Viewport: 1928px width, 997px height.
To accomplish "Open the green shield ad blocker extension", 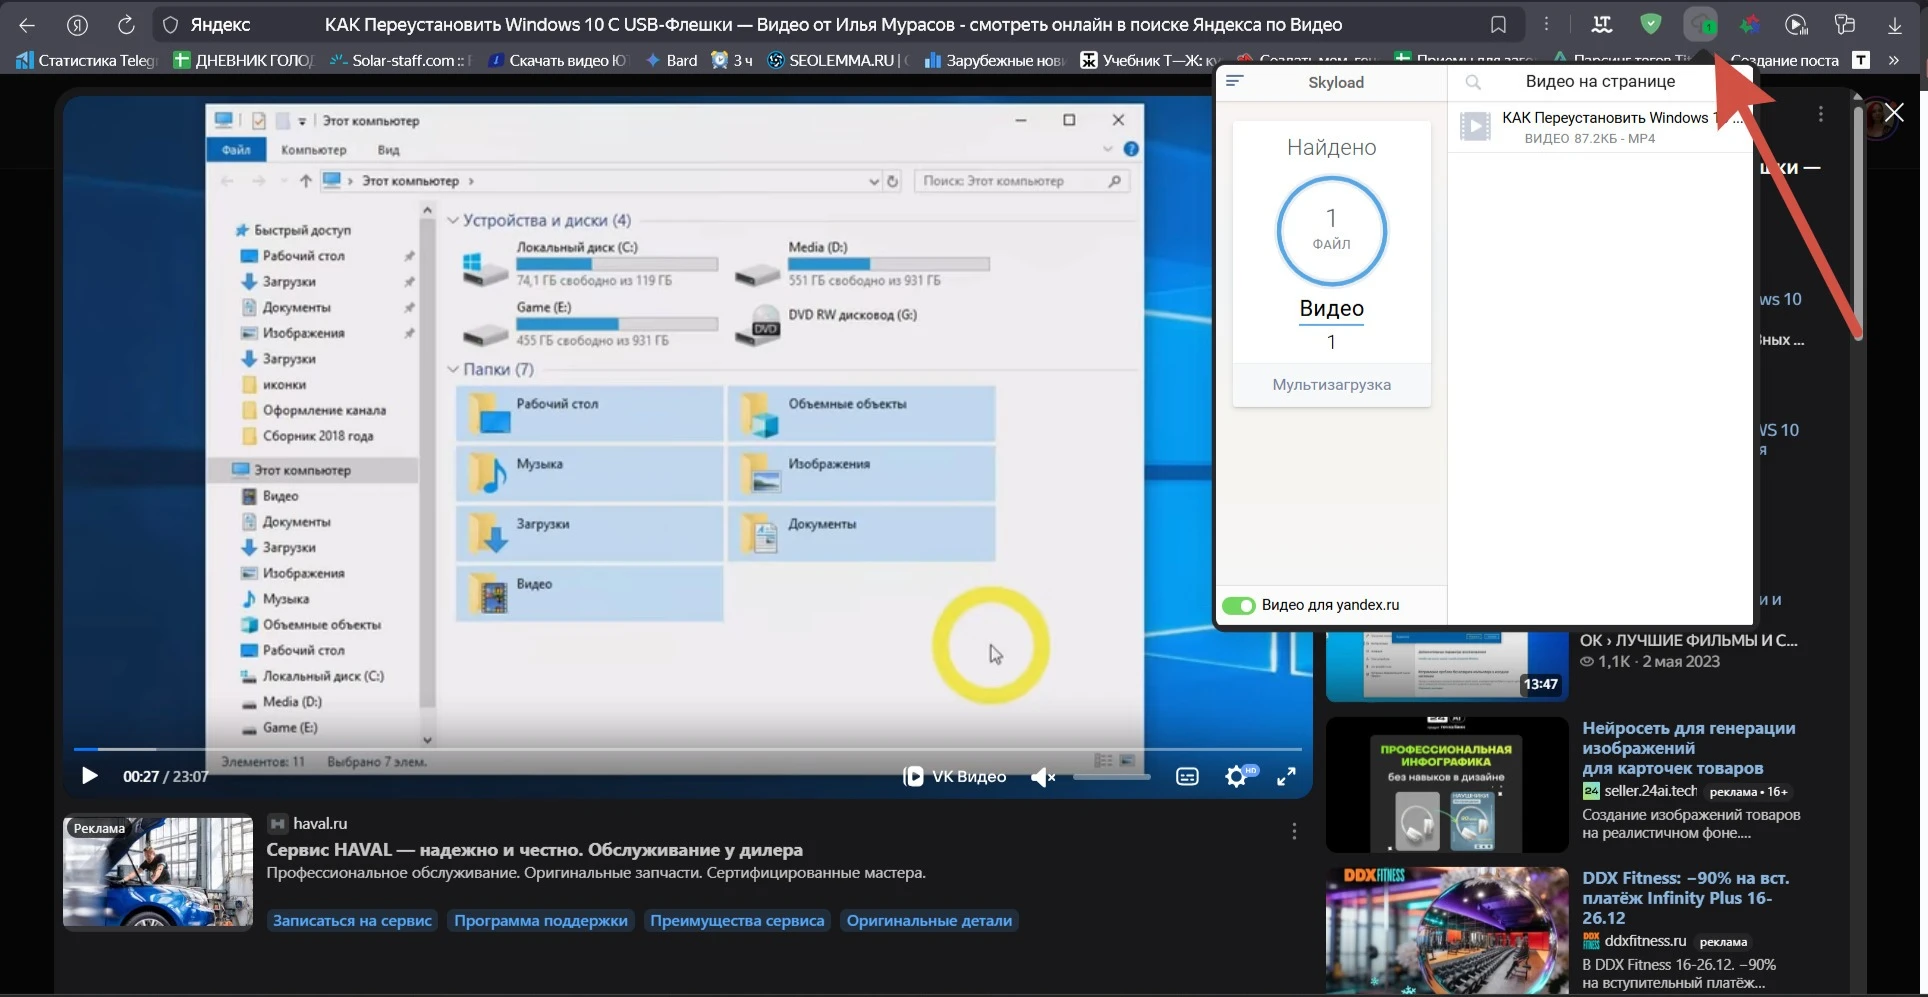I will point(1651,25).
